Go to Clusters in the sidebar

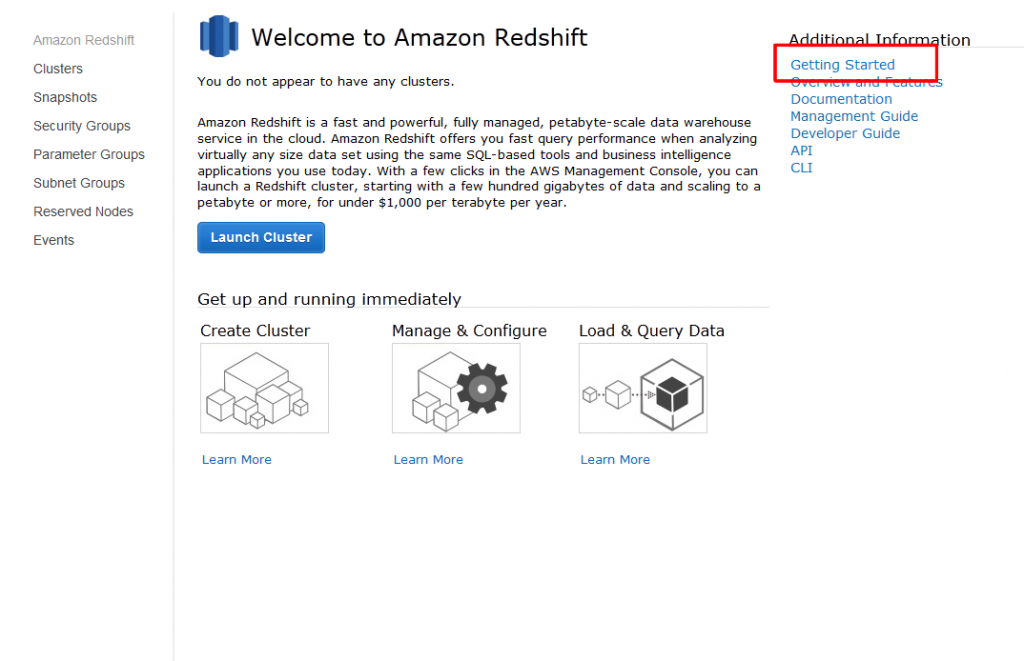click(58, 69)
